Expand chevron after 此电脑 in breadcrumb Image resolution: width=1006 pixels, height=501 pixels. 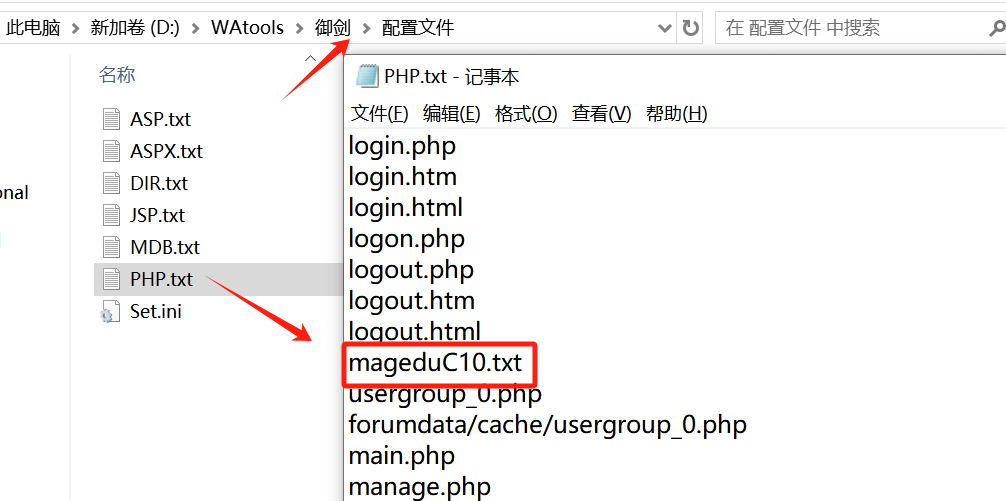[76, 28]
